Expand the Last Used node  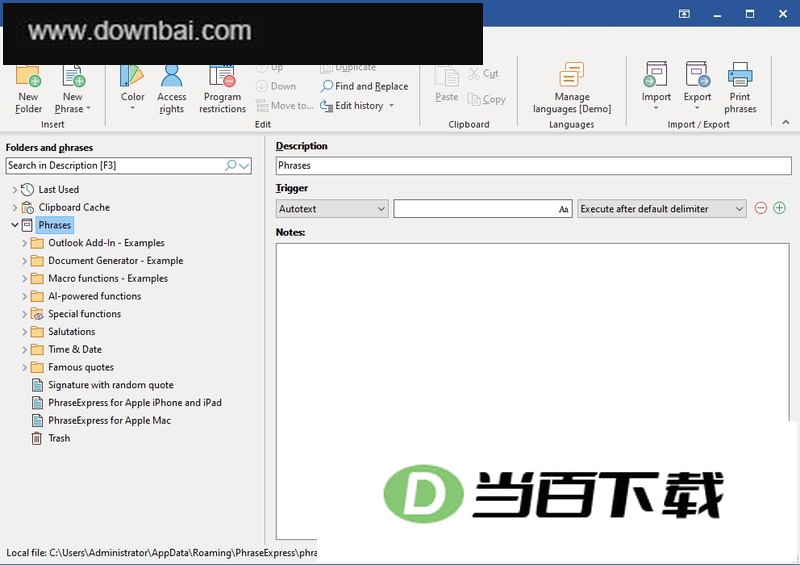[14, 190]
